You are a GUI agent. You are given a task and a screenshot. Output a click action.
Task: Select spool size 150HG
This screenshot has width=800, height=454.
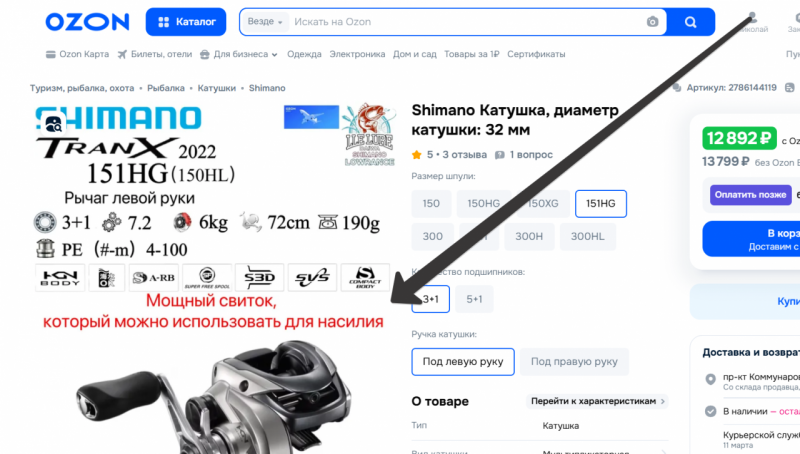tap(484, 204)
